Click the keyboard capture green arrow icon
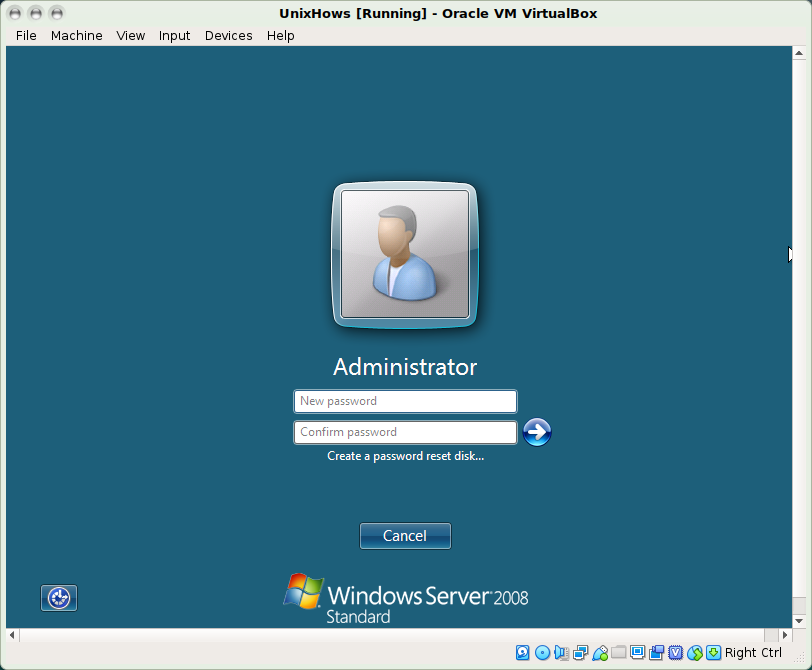This screenshot has width=812, height=670. (x=713, y=652)
